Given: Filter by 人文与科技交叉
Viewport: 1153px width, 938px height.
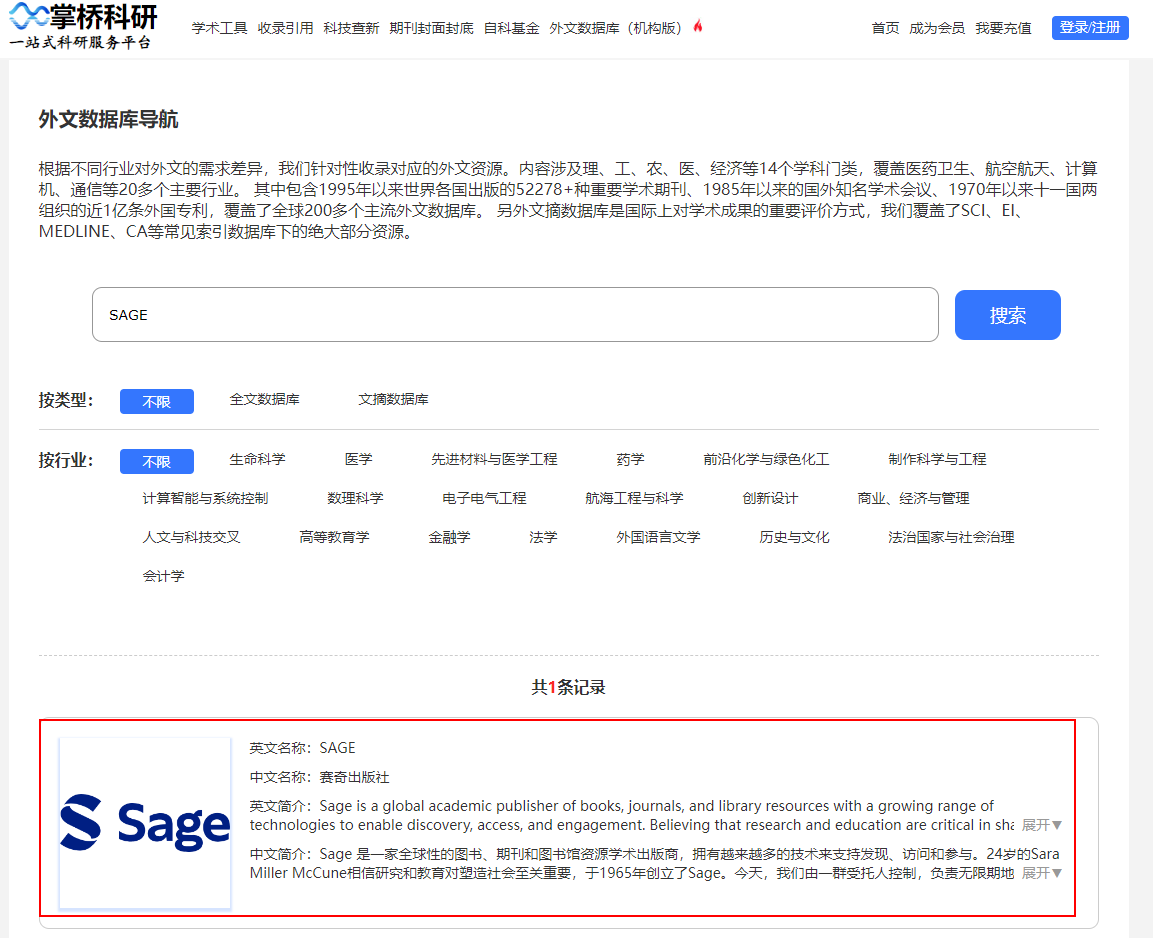Looking at the screenshot, I should (x=191, y=537).
